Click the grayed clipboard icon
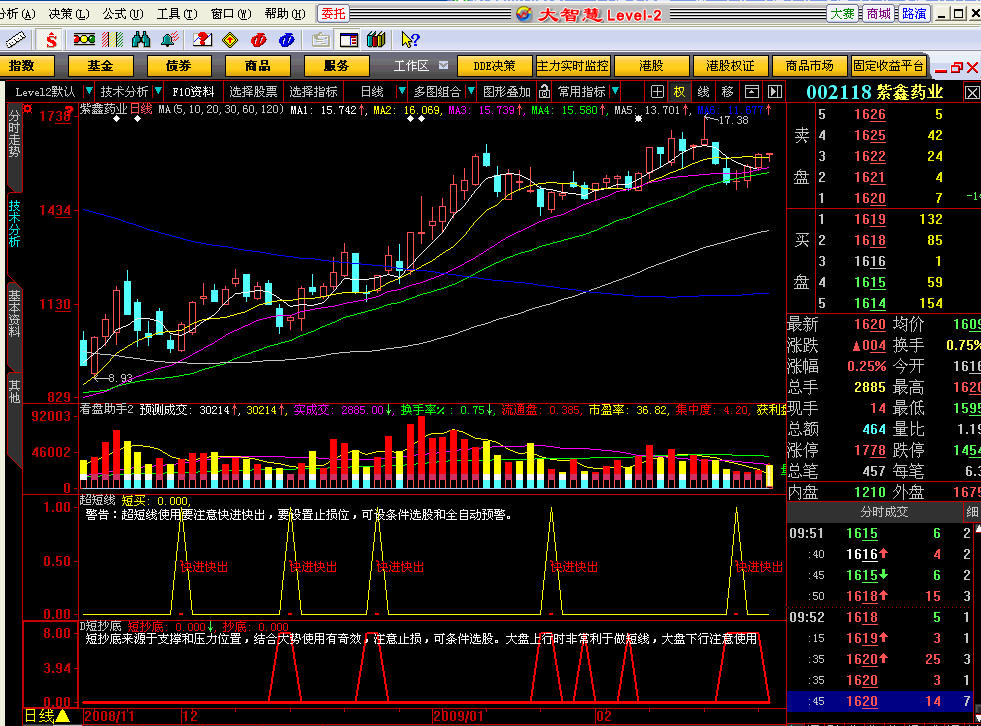The image size is (981, 726). point(320,40)
